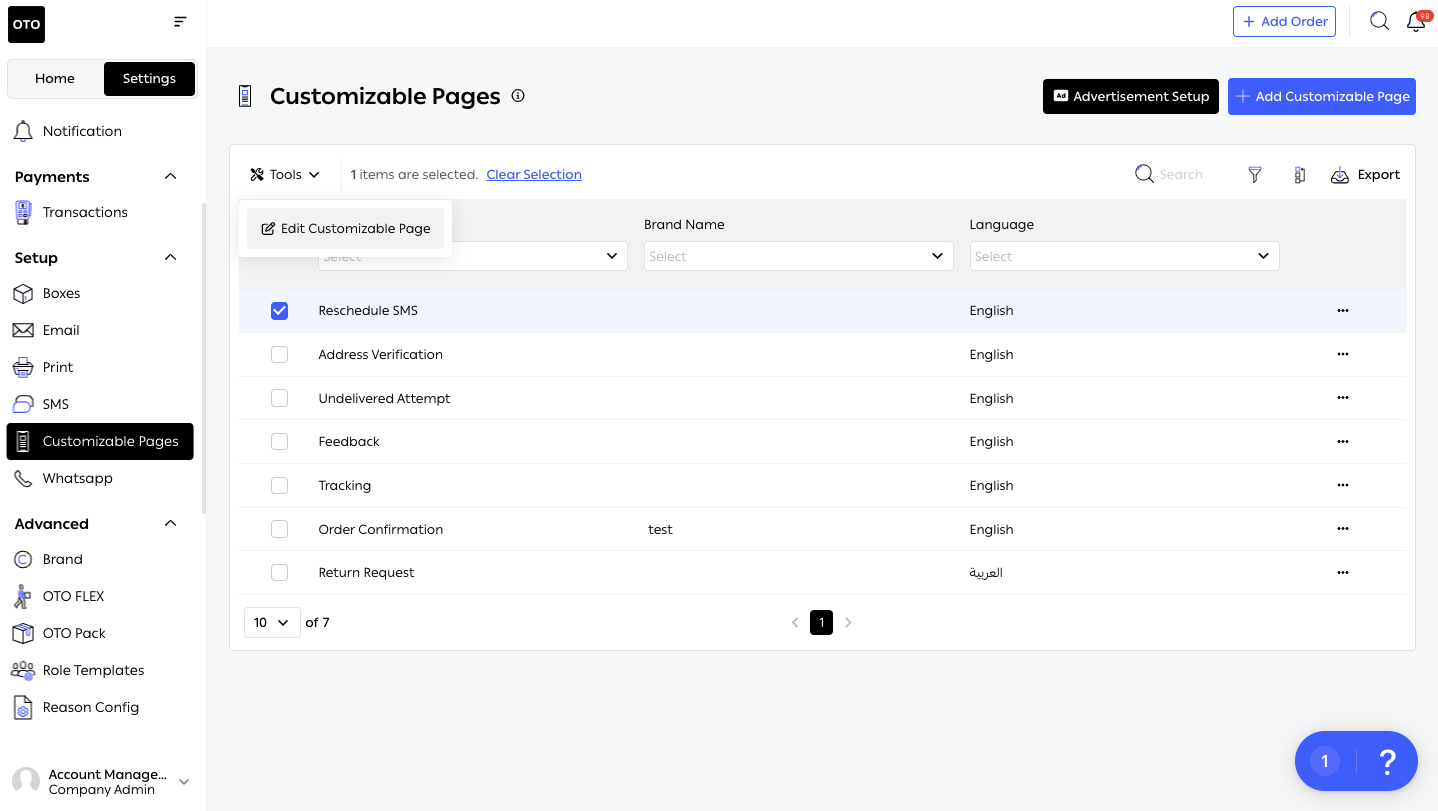Collapse the Setup section
The image size is (1438, 811).
[170, 258]
